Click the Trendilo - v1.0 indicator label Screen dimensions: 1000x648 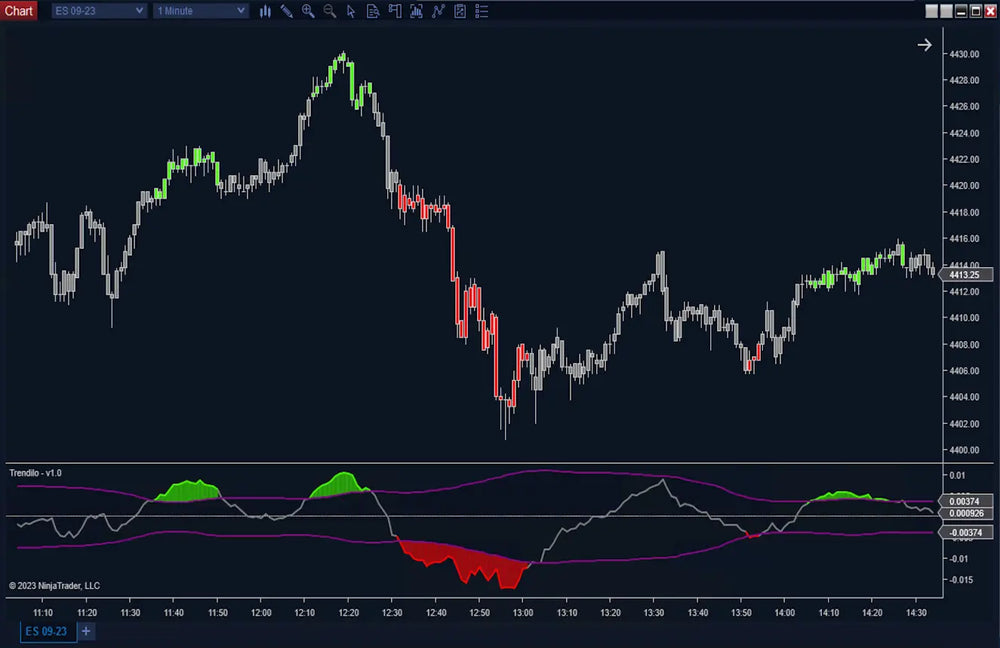(36, 472)
